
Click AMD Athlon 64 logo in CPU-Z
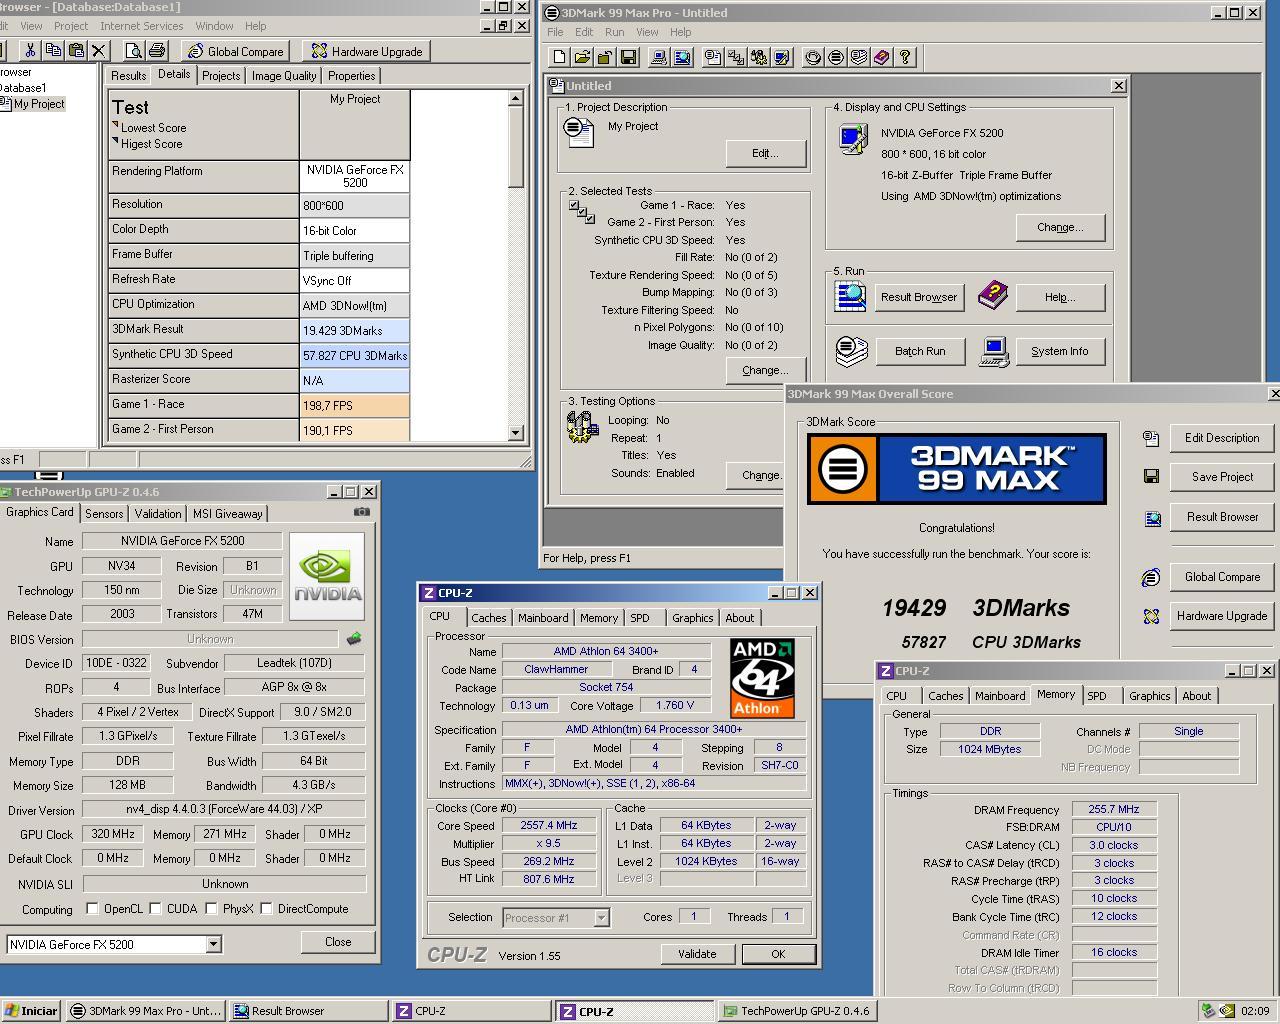point(762,678)
